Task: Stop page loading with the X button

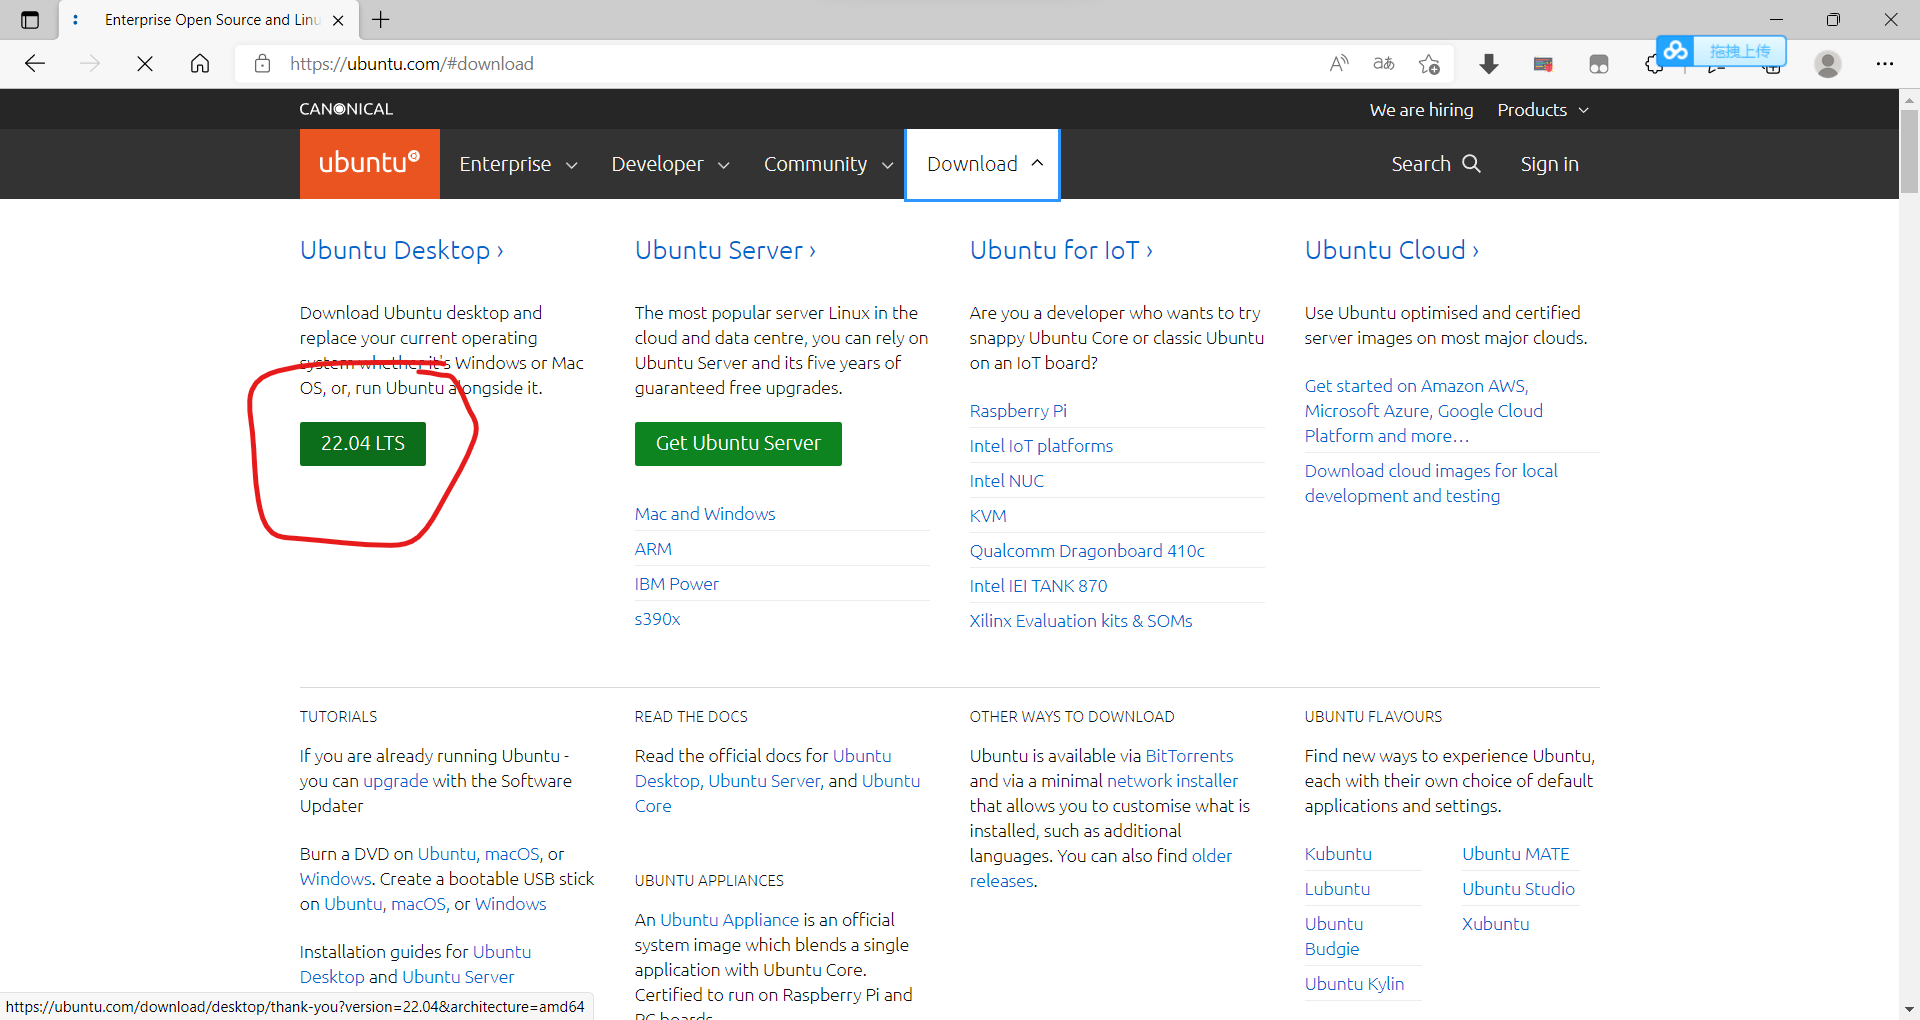Action: pyautogui.click(x=145, y=64)
